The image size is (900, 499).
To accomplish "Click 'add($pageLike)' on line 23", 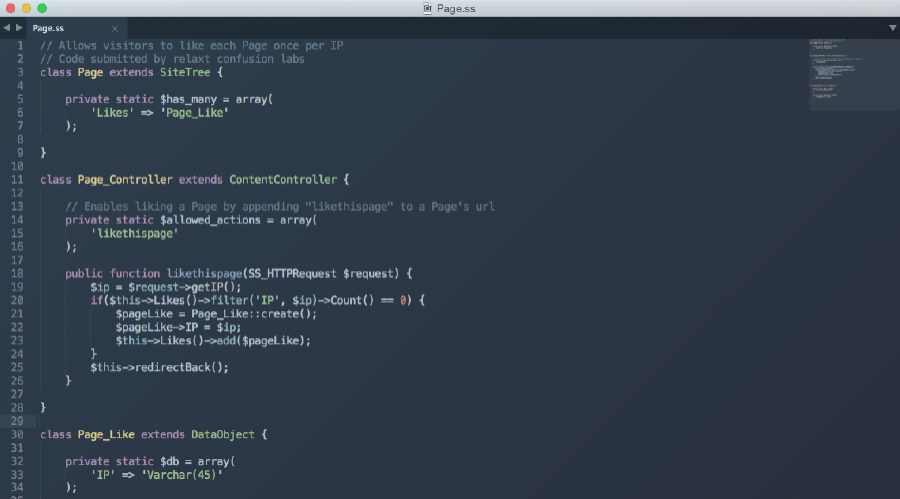I will [x=261, y=341].
